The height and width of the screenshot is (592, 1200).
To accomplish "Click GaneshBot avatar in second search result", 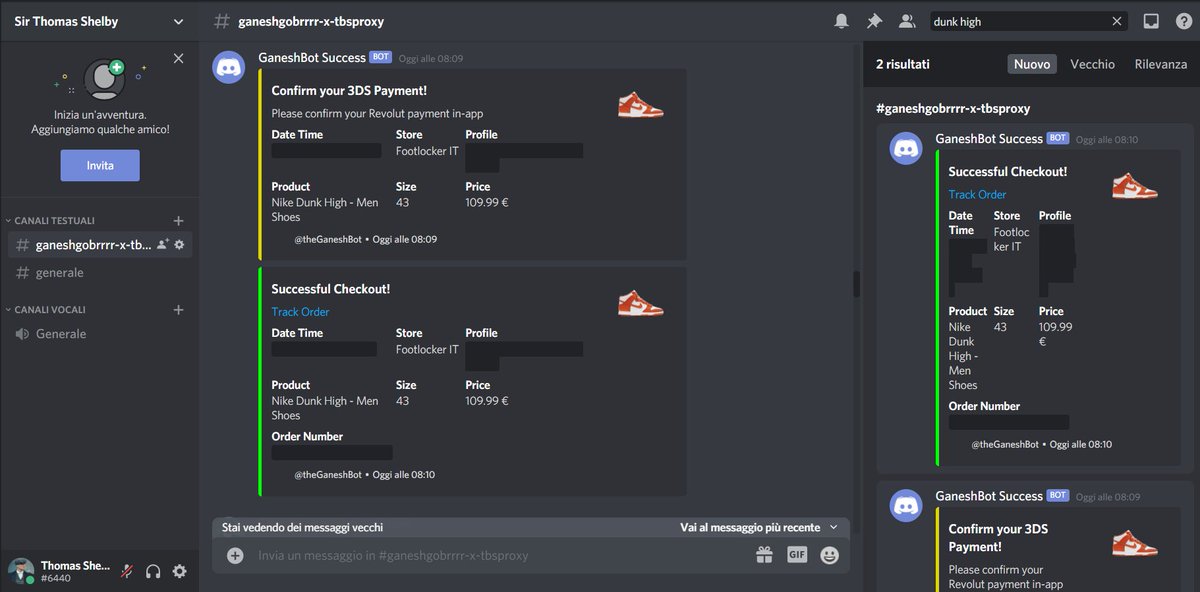I will point(907,506).
